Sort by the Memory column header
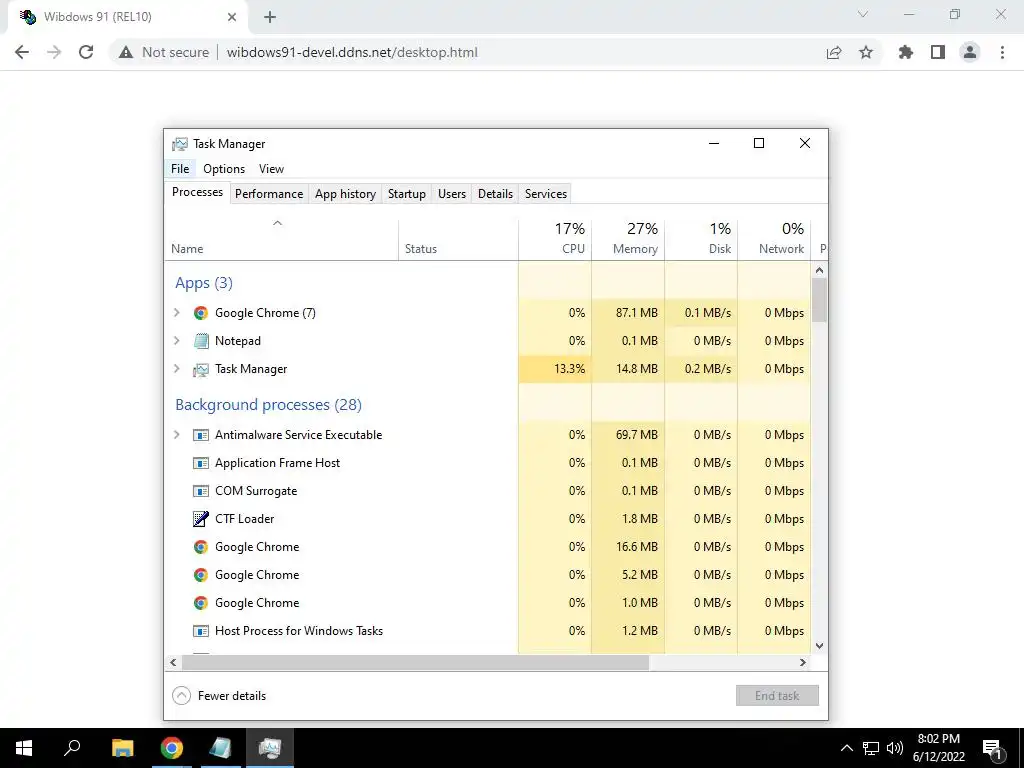The height and width of the screenshot is (768, 1024). coord(628,240)
